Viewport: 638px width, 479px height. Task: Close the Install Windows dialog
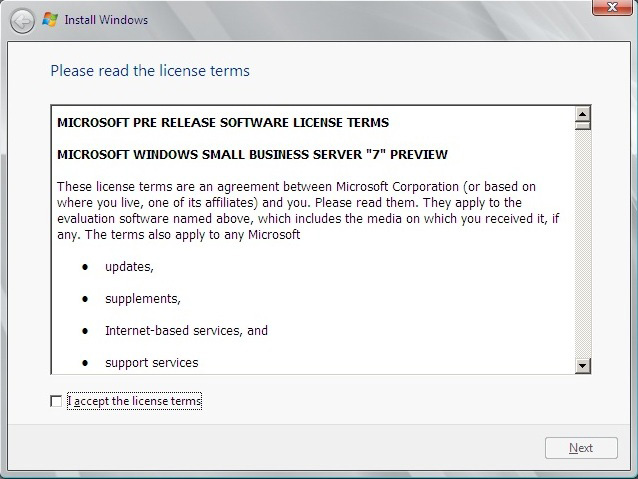[x=612, y=7]
